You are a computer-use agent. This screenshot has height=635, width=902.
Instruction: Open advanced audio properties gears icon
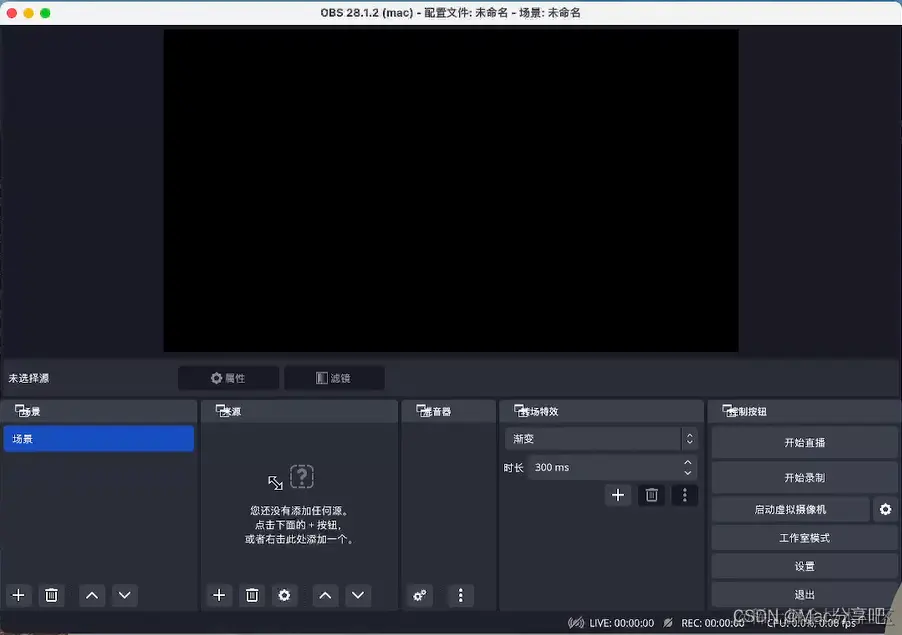point(420,595)
